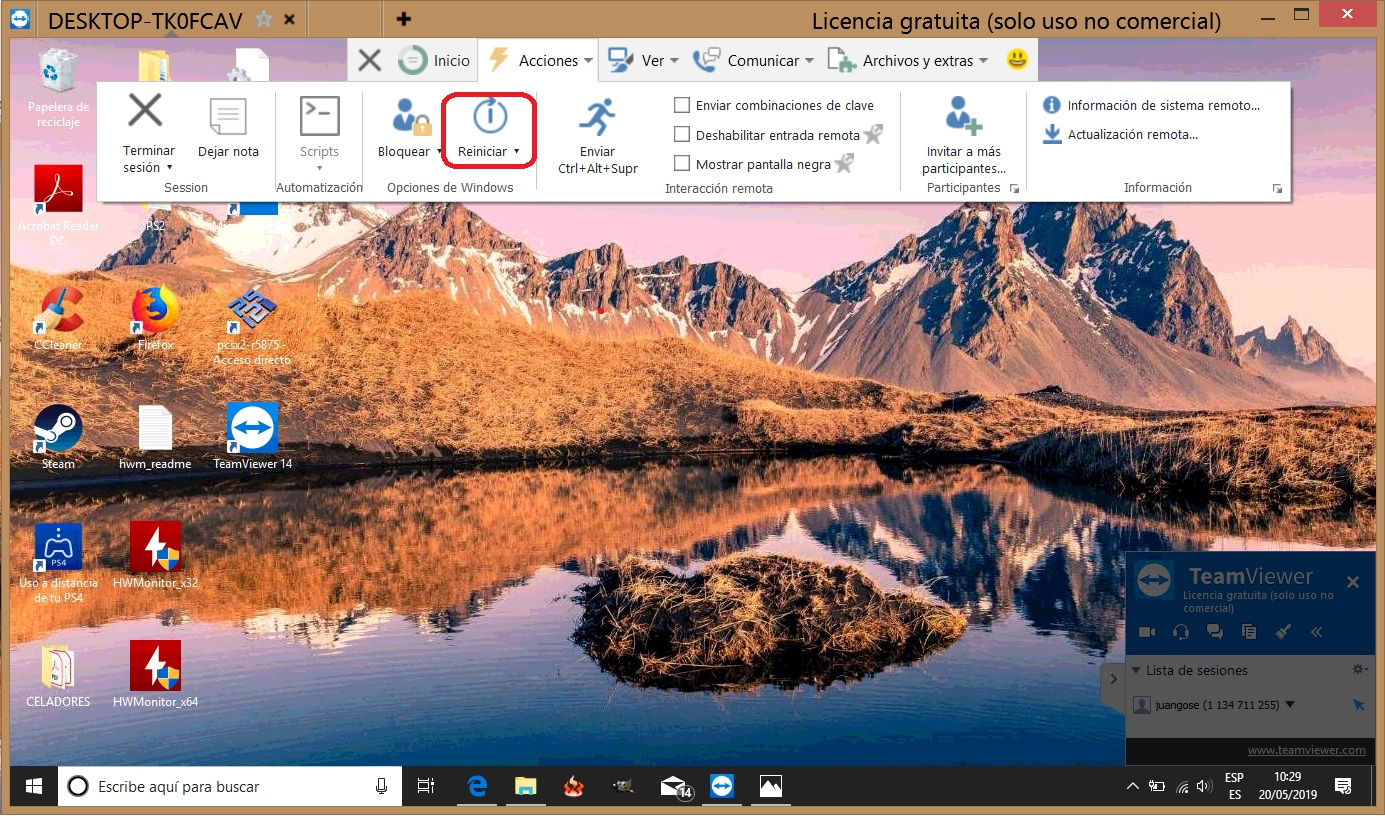This screenshot has width=1385, height=818.
Task: Click the file transfer icon in TeamViewer panel
Action: click(x=1249, y=632)
